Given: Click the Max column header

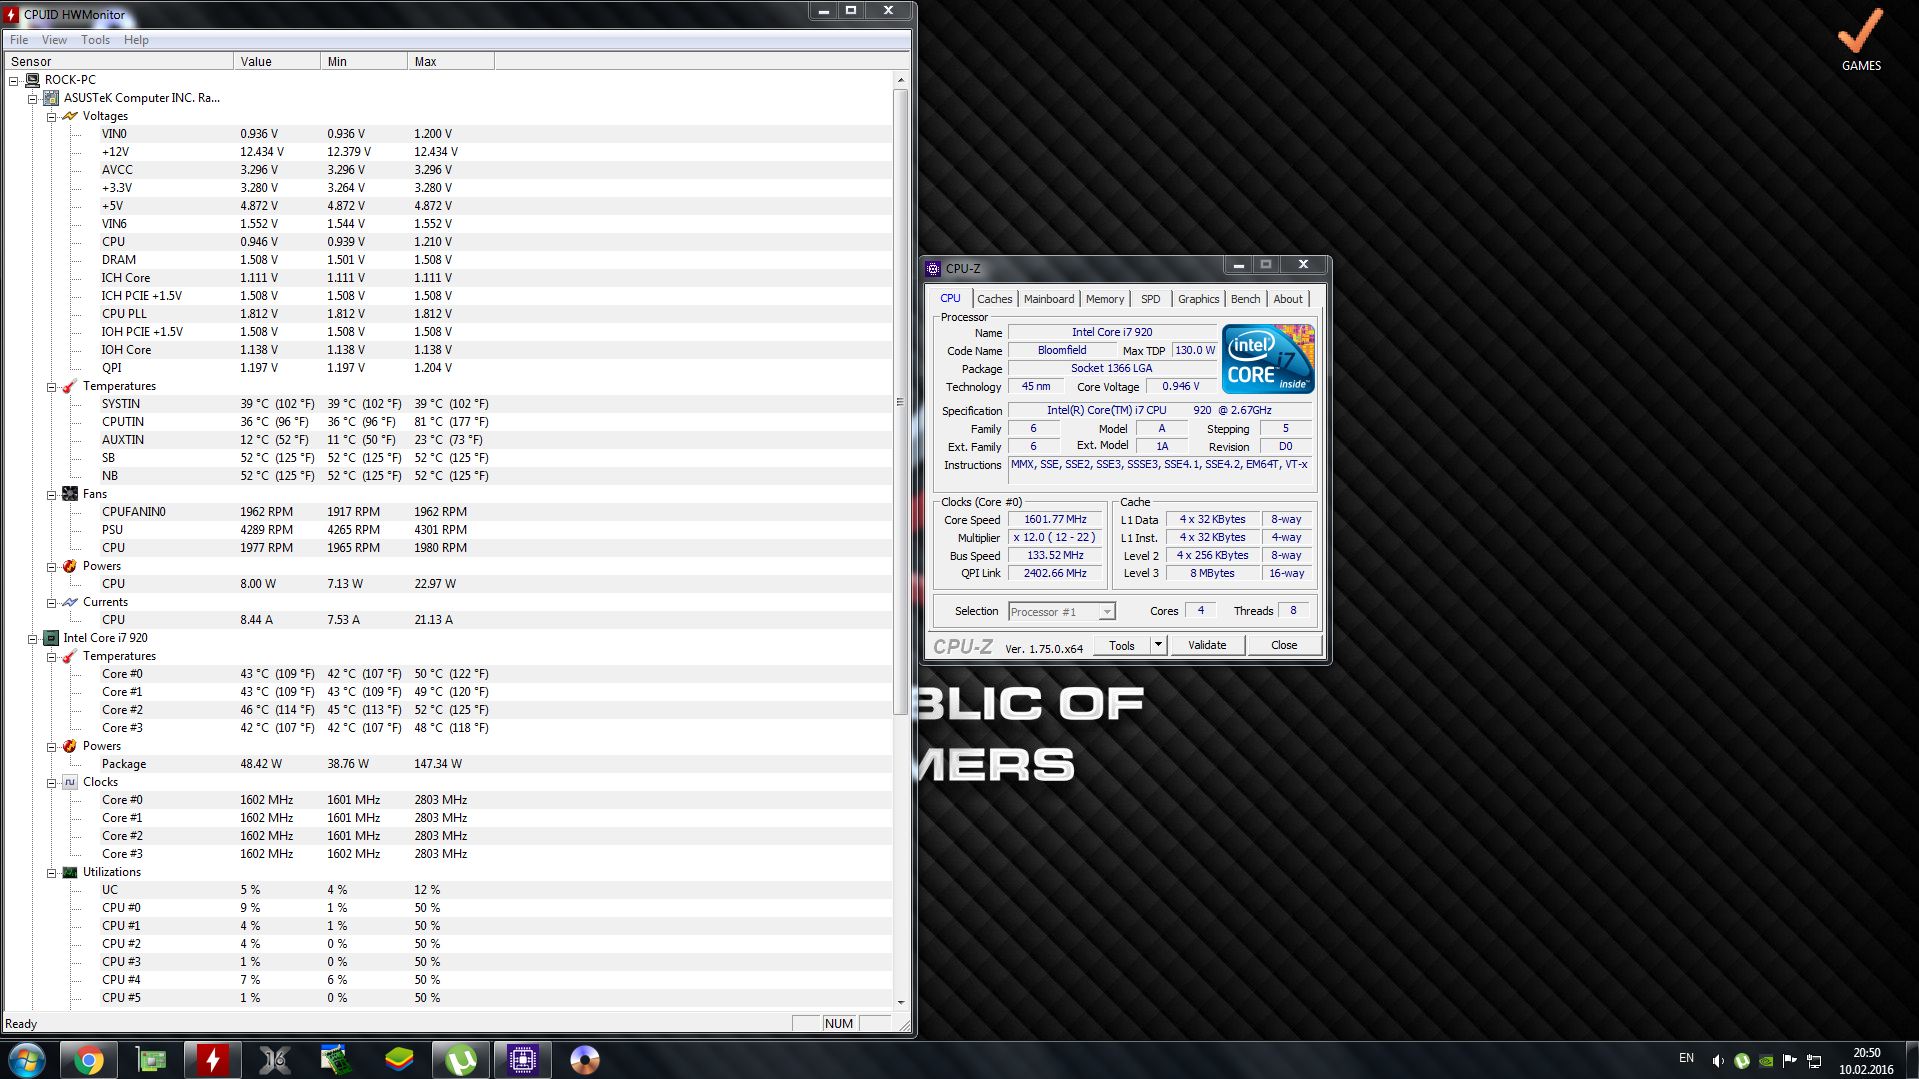Looking at the screenshot, I should click(x=451, y=61).
